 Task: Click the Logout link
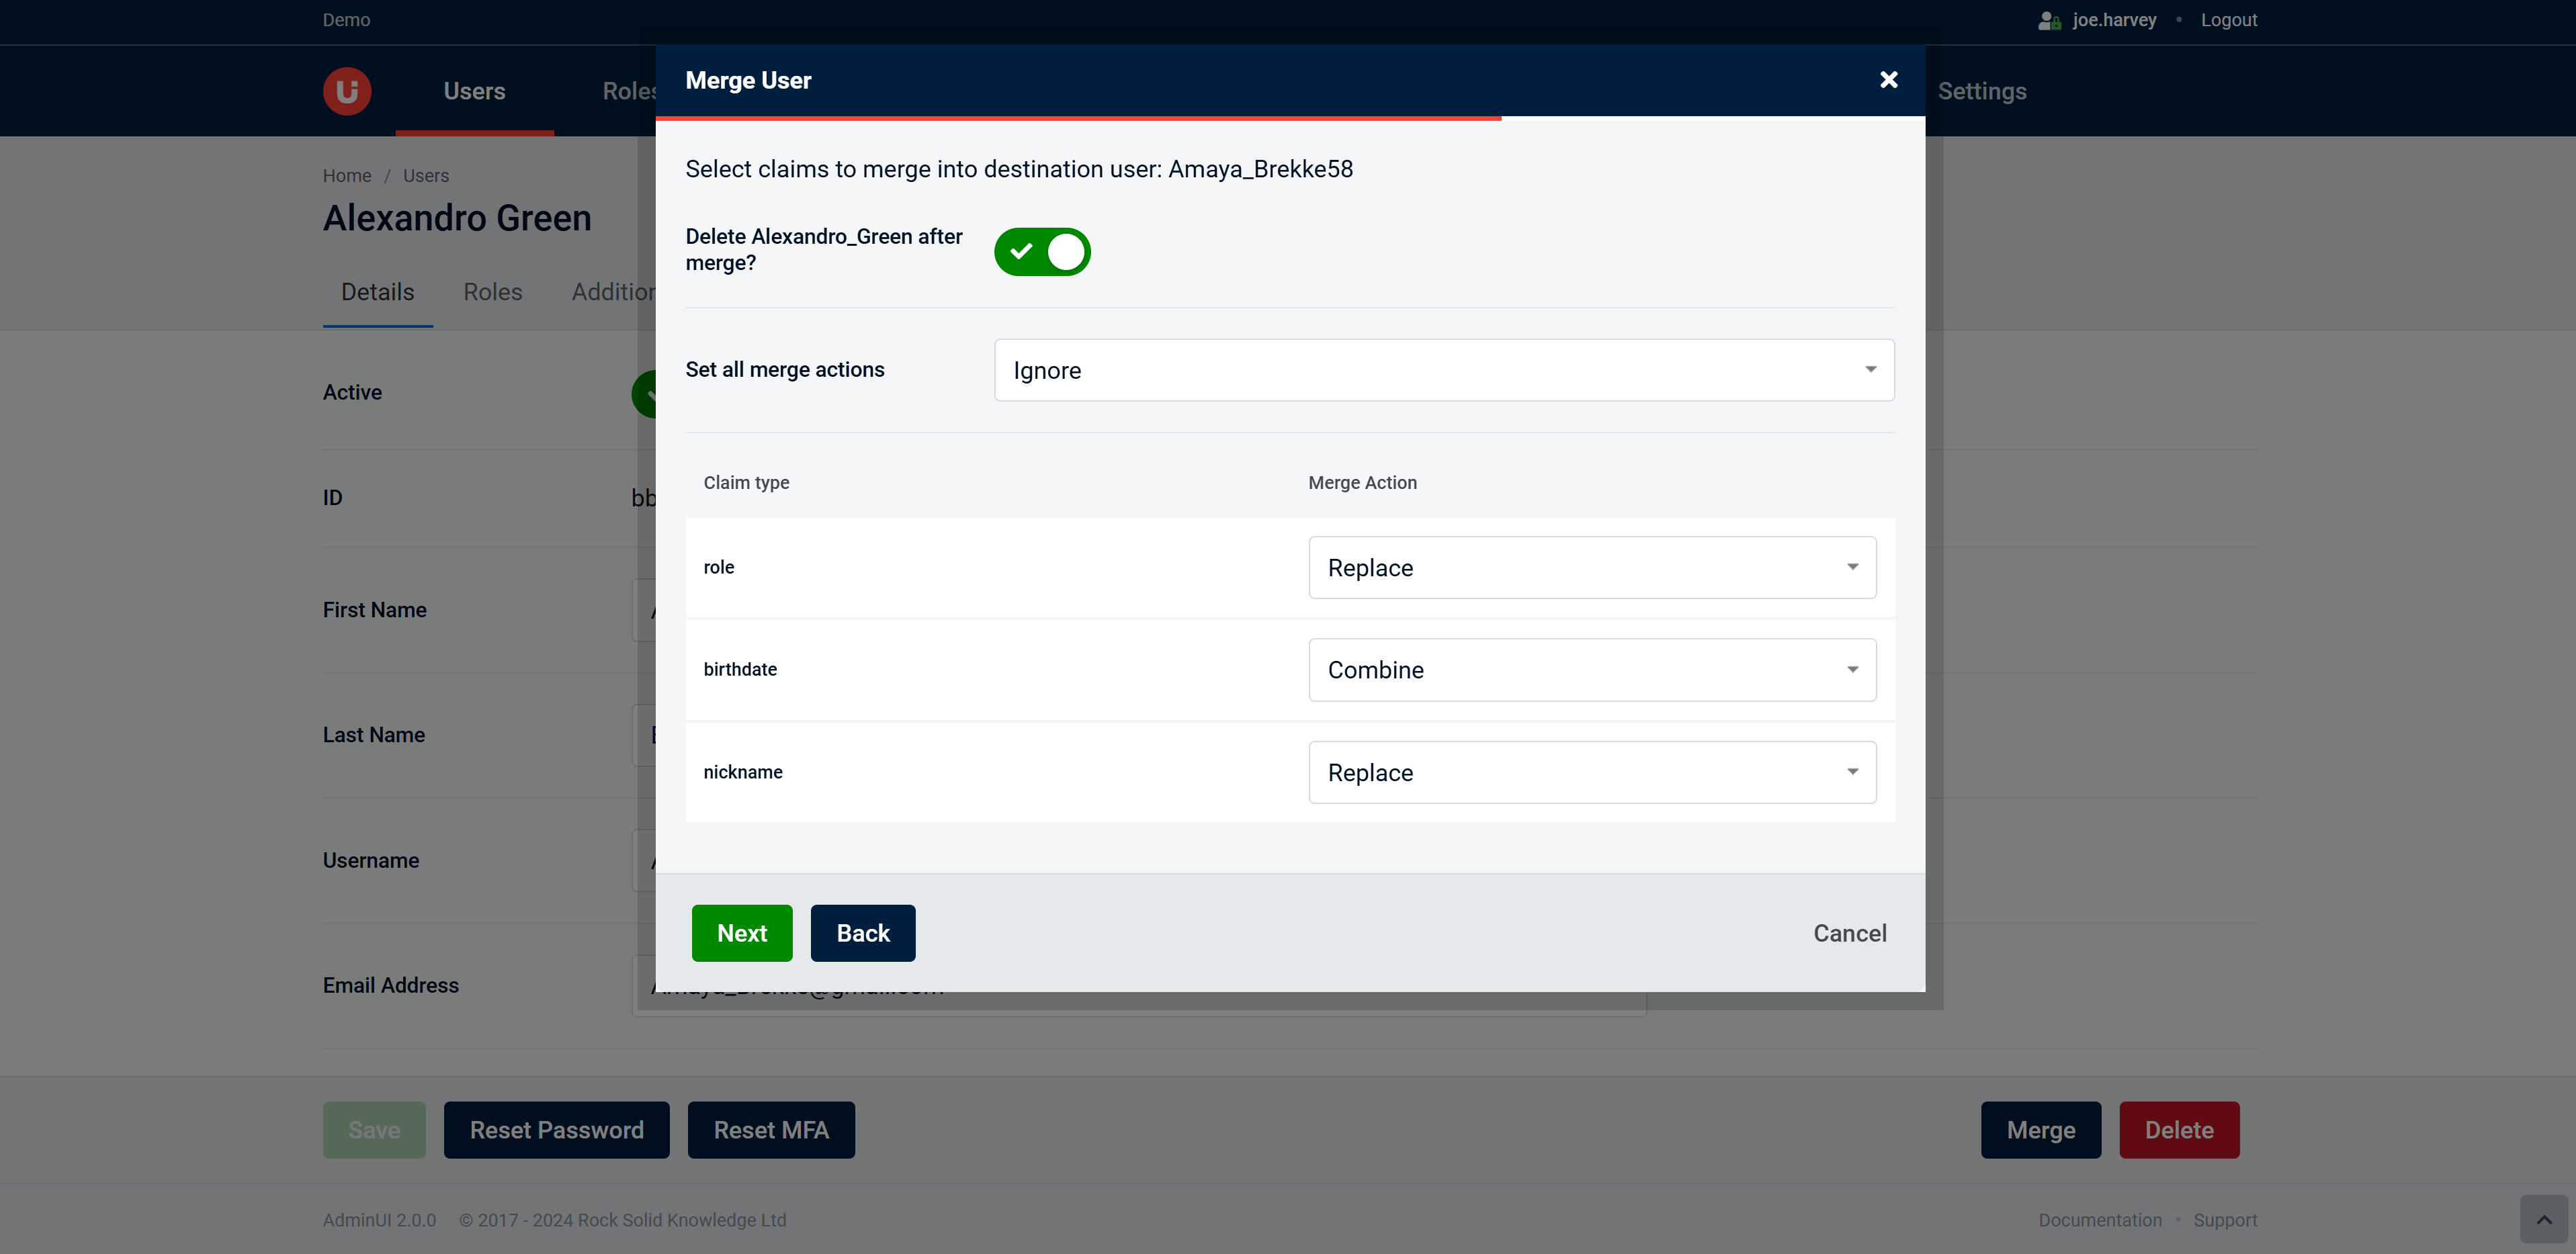(x=2228, y=20)
